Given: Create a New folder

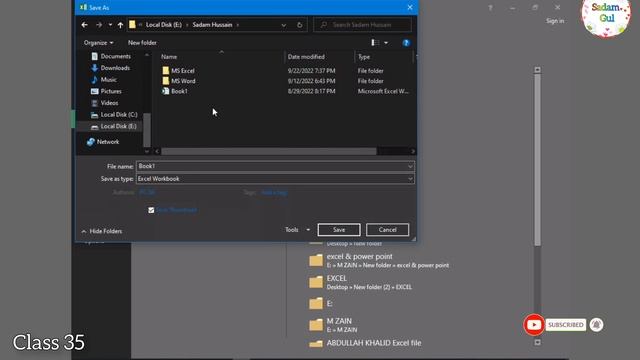Looking at the screenshot, I should pyautogui.click(x=142, y=42).
